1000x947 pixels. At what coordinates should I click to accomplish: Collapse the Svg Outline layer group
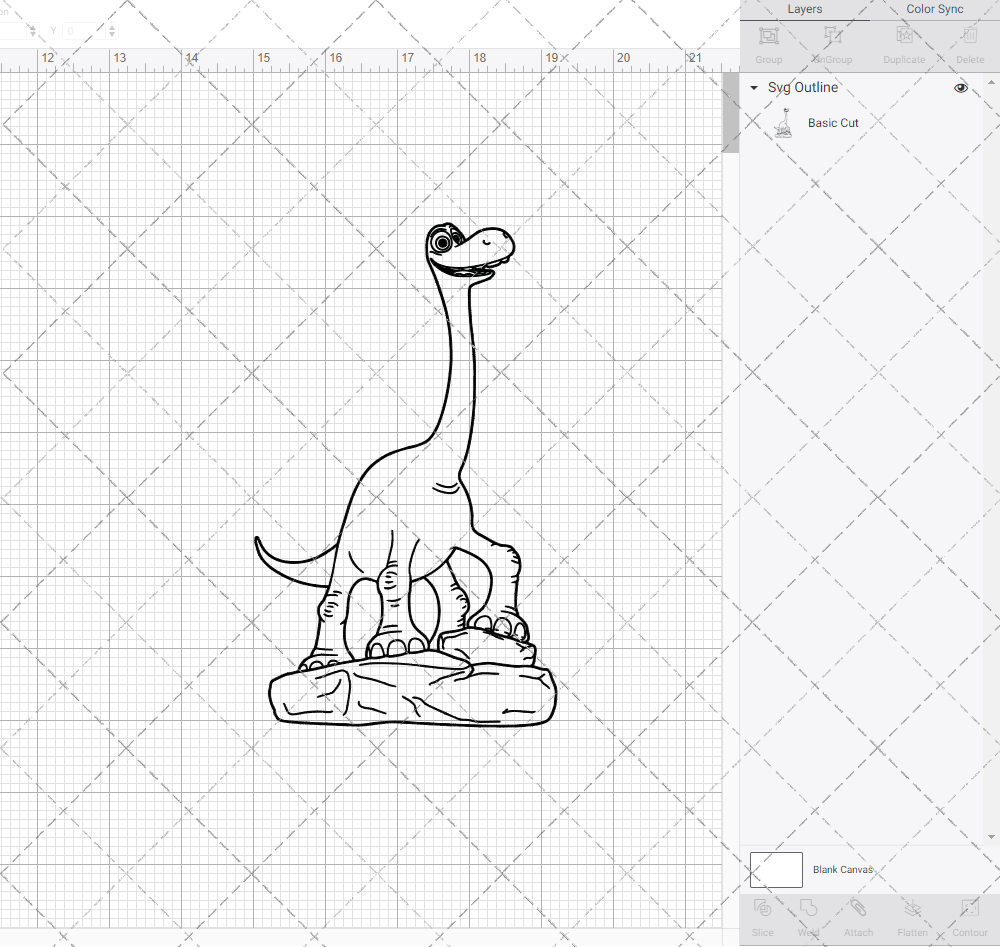tap(754, 88)
